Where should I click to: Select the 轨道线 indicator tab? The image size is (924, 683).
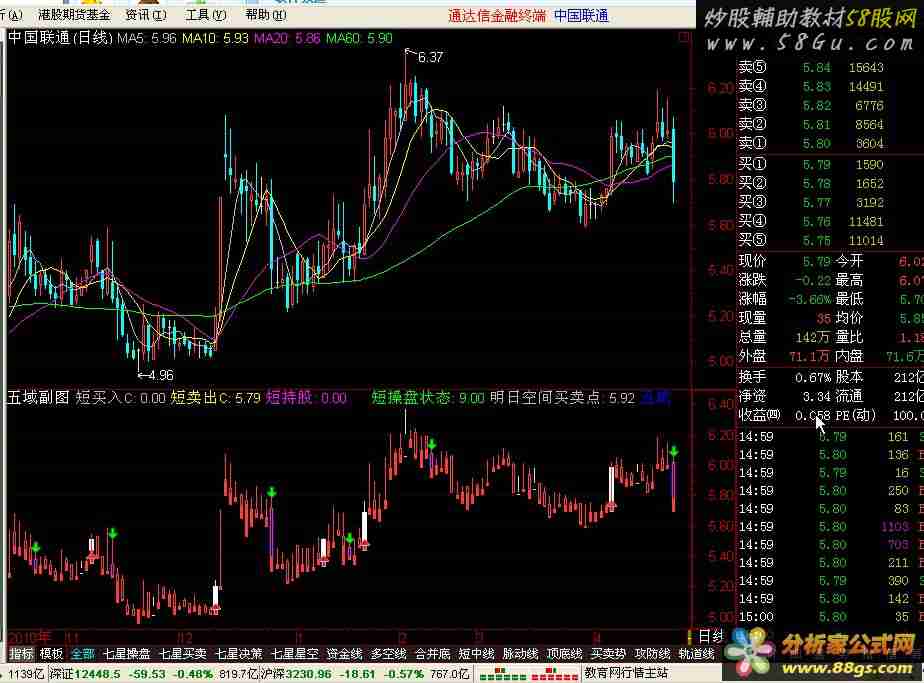tap(697, 654)
